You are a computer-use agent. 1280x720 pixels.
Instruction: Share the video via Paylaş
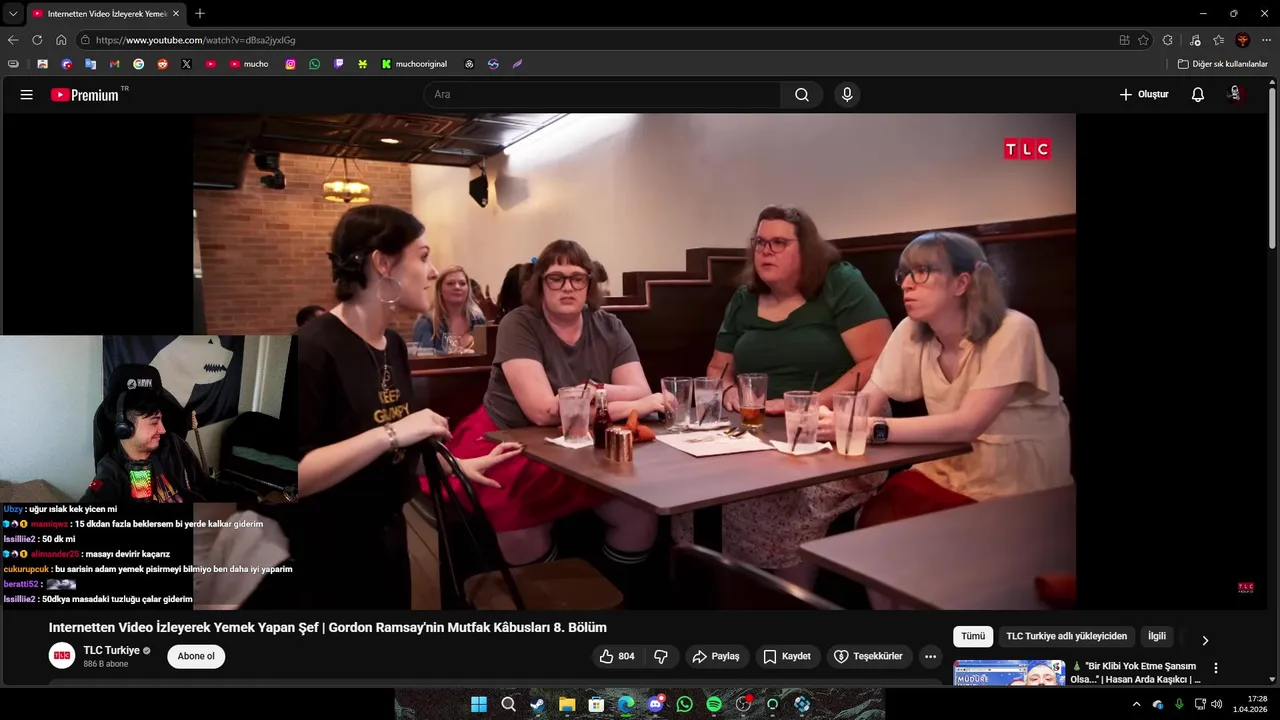tap(716, 657)
